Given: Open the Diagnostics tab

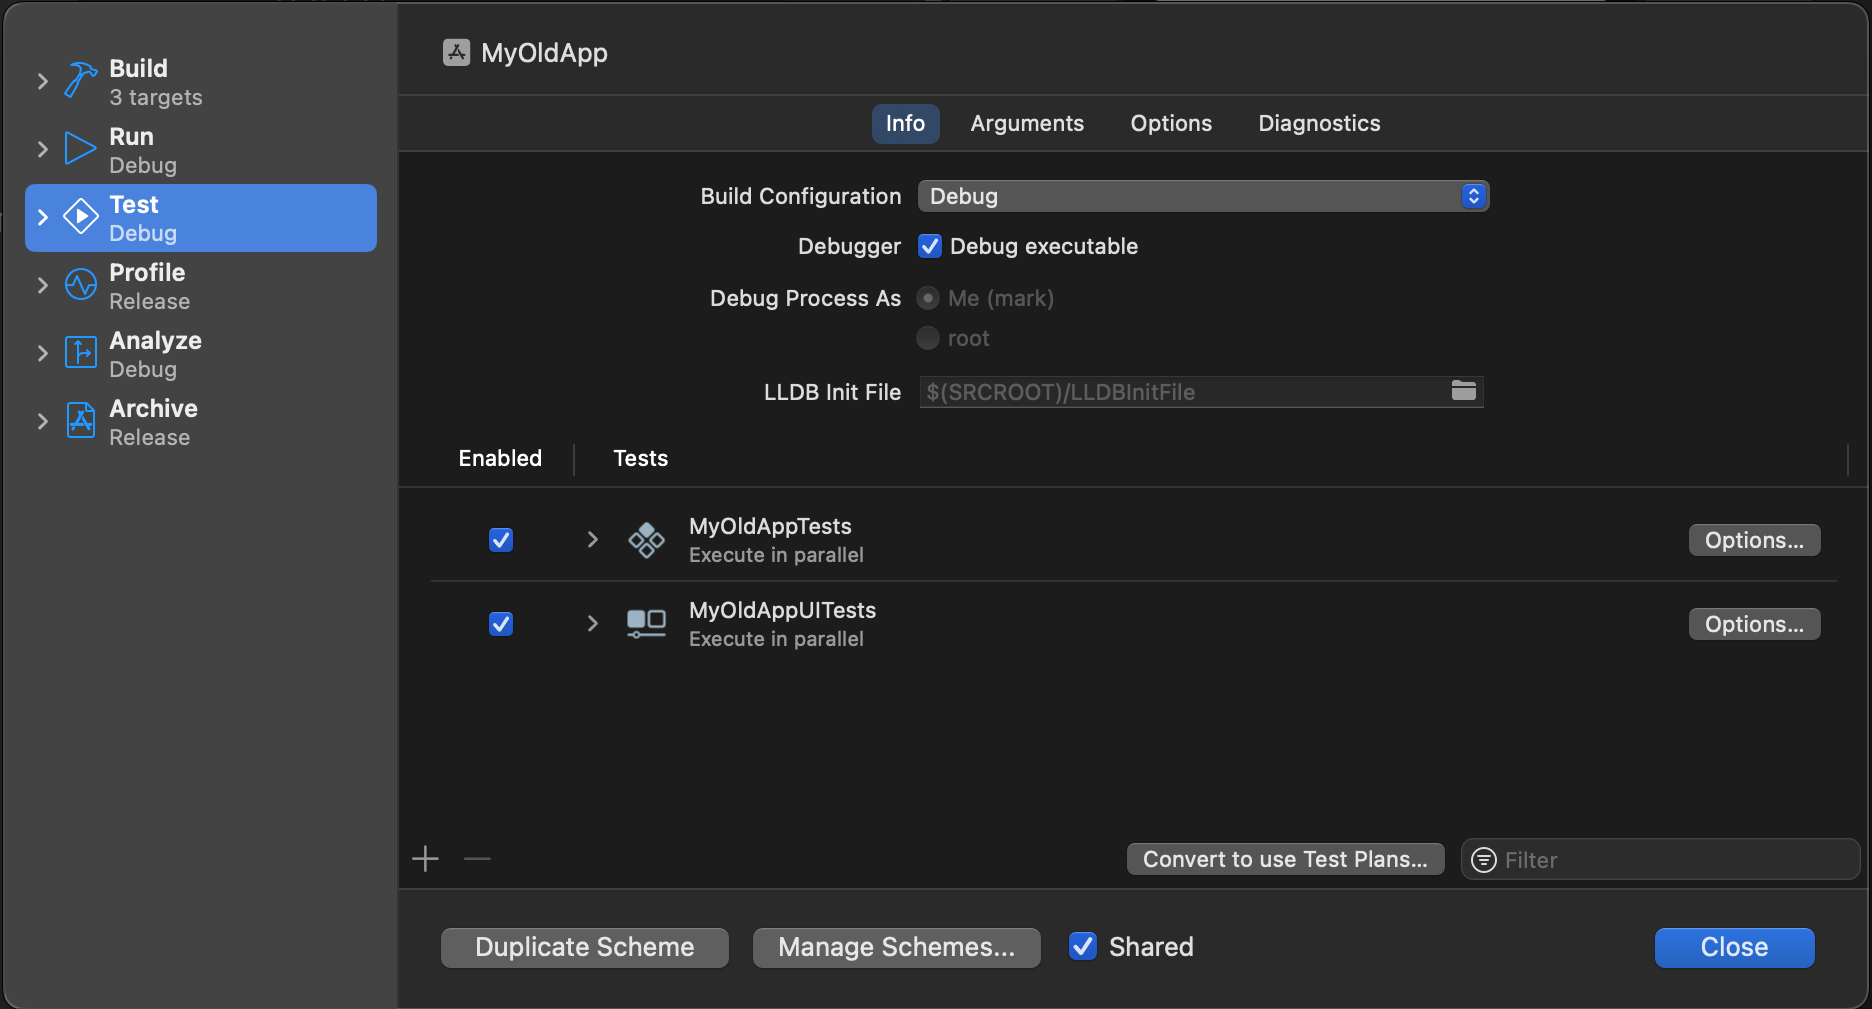Looking at the screenshot, I should (x=1318, y=123).
